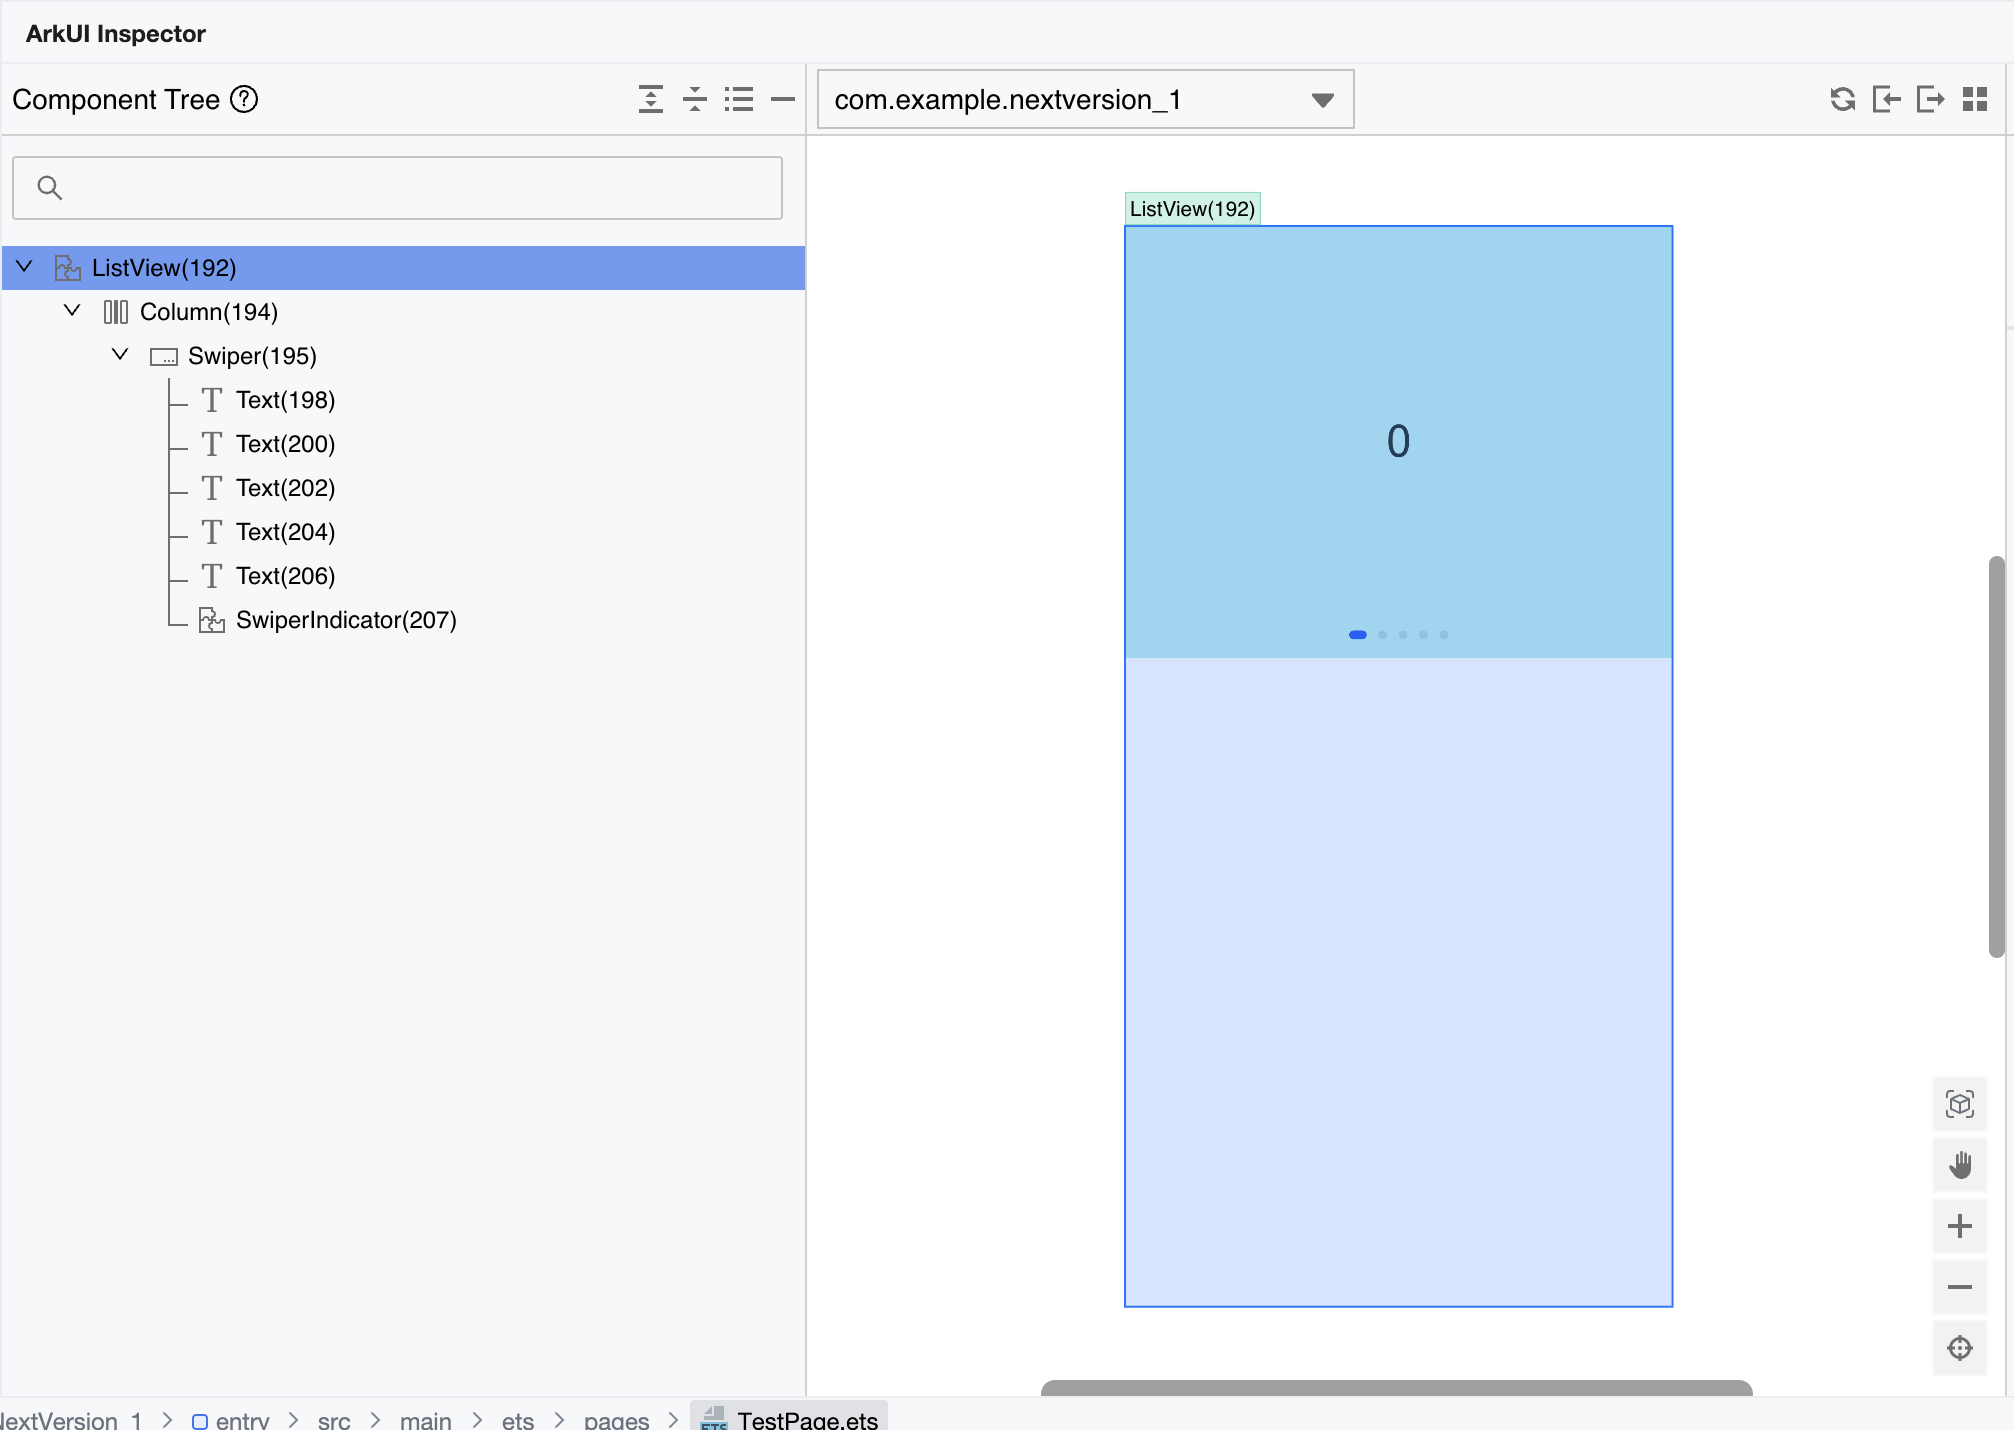Click the ListView(192) node icon
Viewport: 2014px width, 1430px height.
click(x=68, y=268)
